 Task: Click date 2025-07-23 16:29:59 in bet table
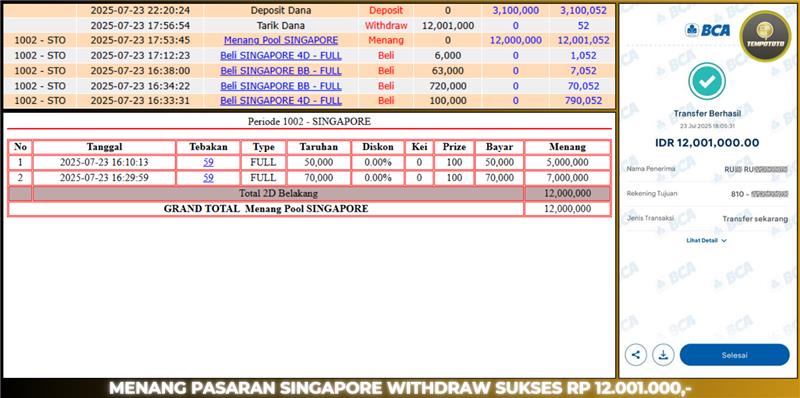(104, 178)
